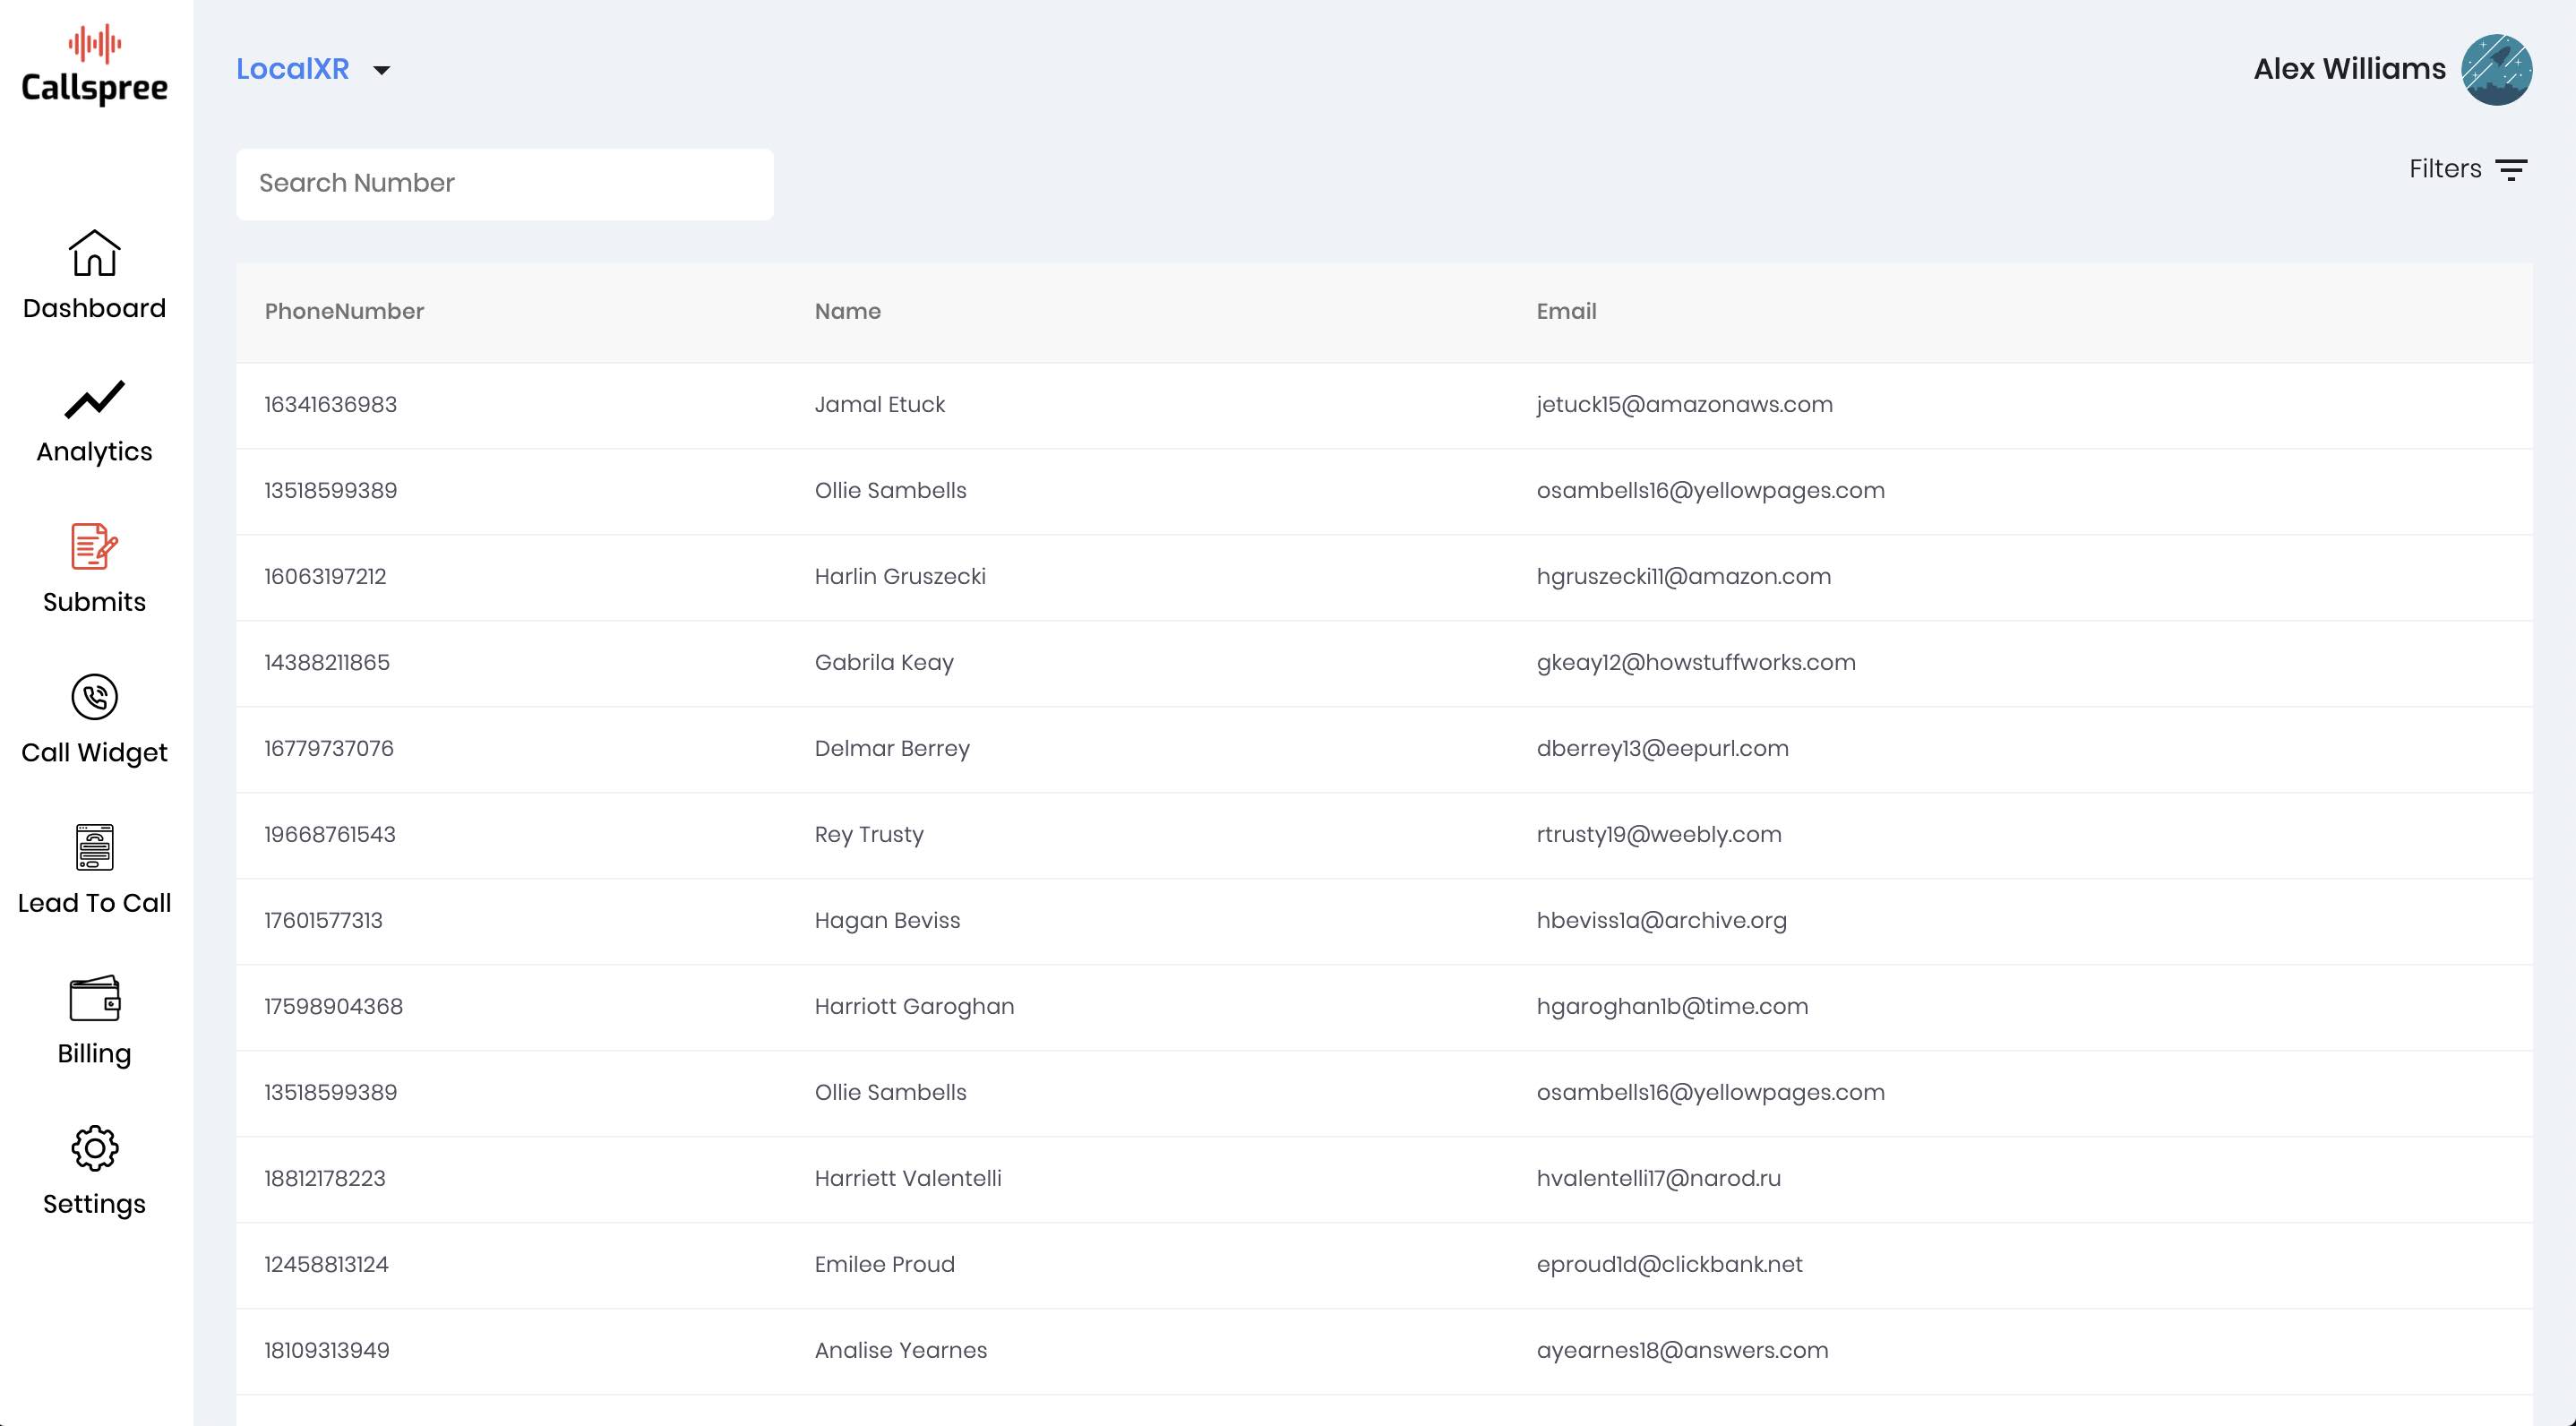Click the name Hagan Beviss
The image size is (2576, 1426).
coord(887,920)
